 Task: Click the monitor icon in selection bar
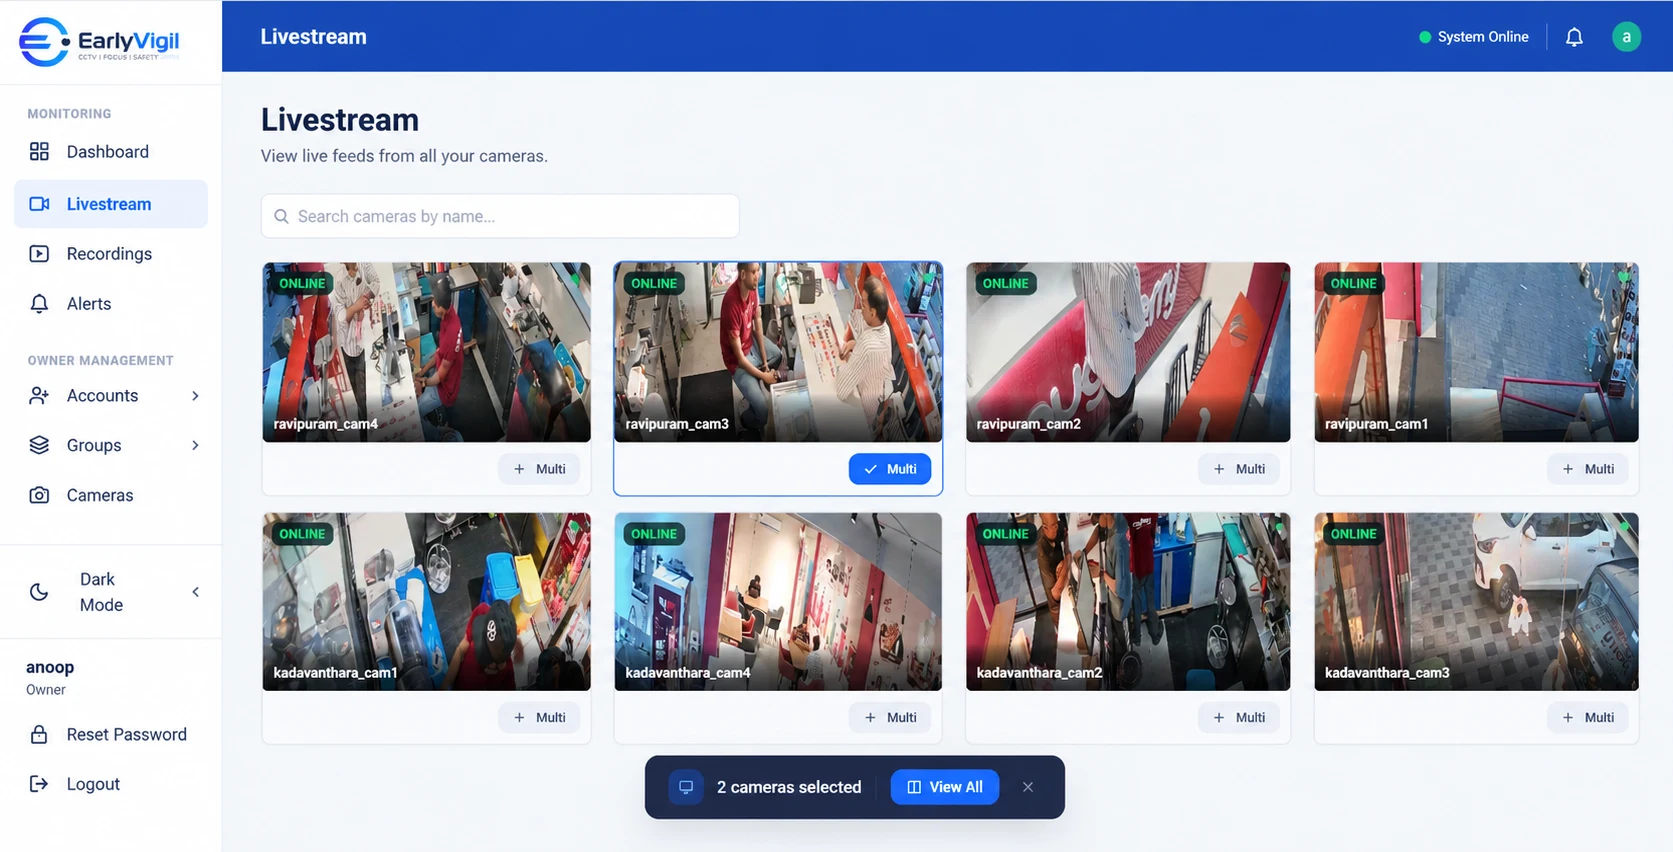click(x=686, y=787)
